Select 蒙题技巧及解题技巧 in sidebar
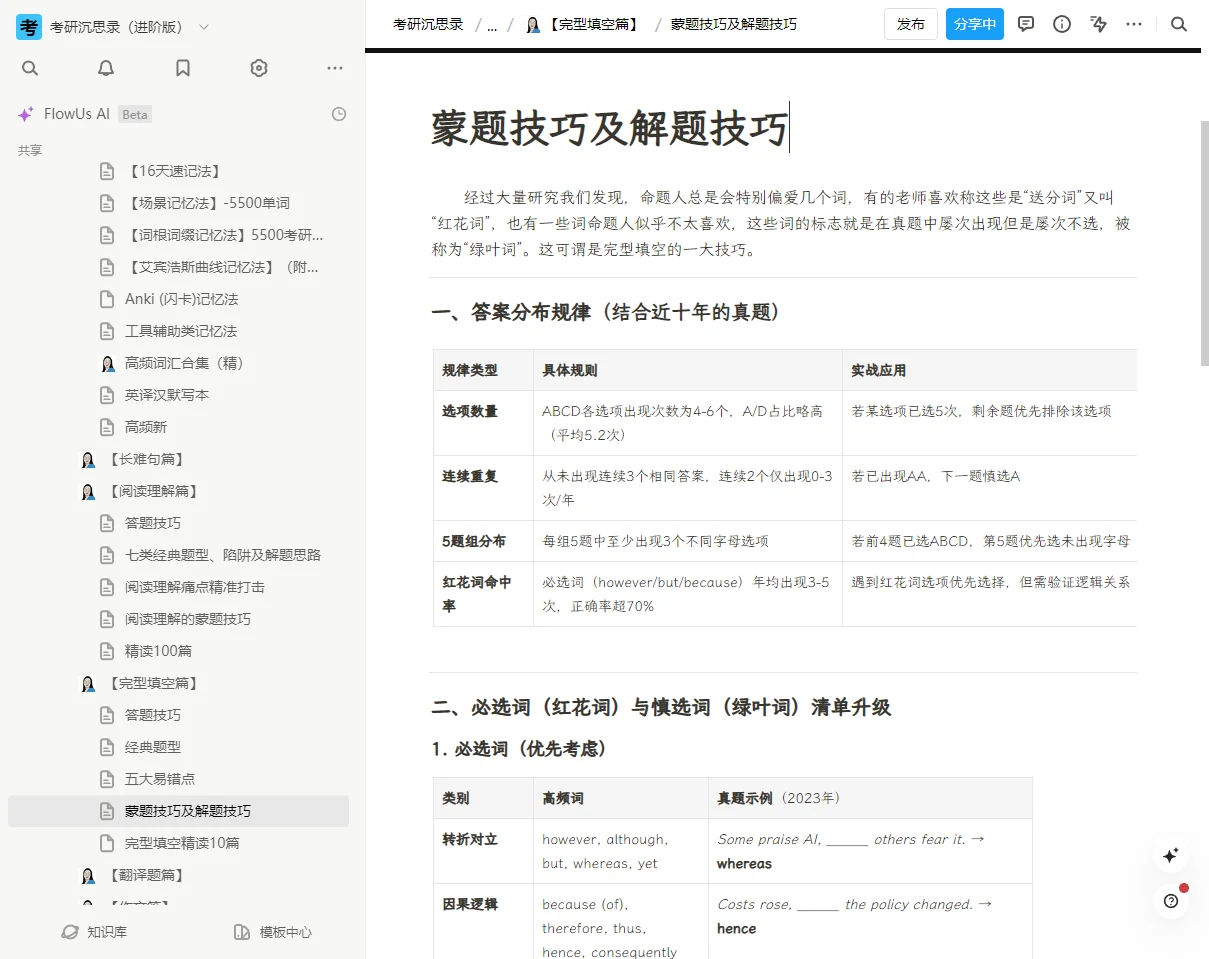 [x=178, y=811]
